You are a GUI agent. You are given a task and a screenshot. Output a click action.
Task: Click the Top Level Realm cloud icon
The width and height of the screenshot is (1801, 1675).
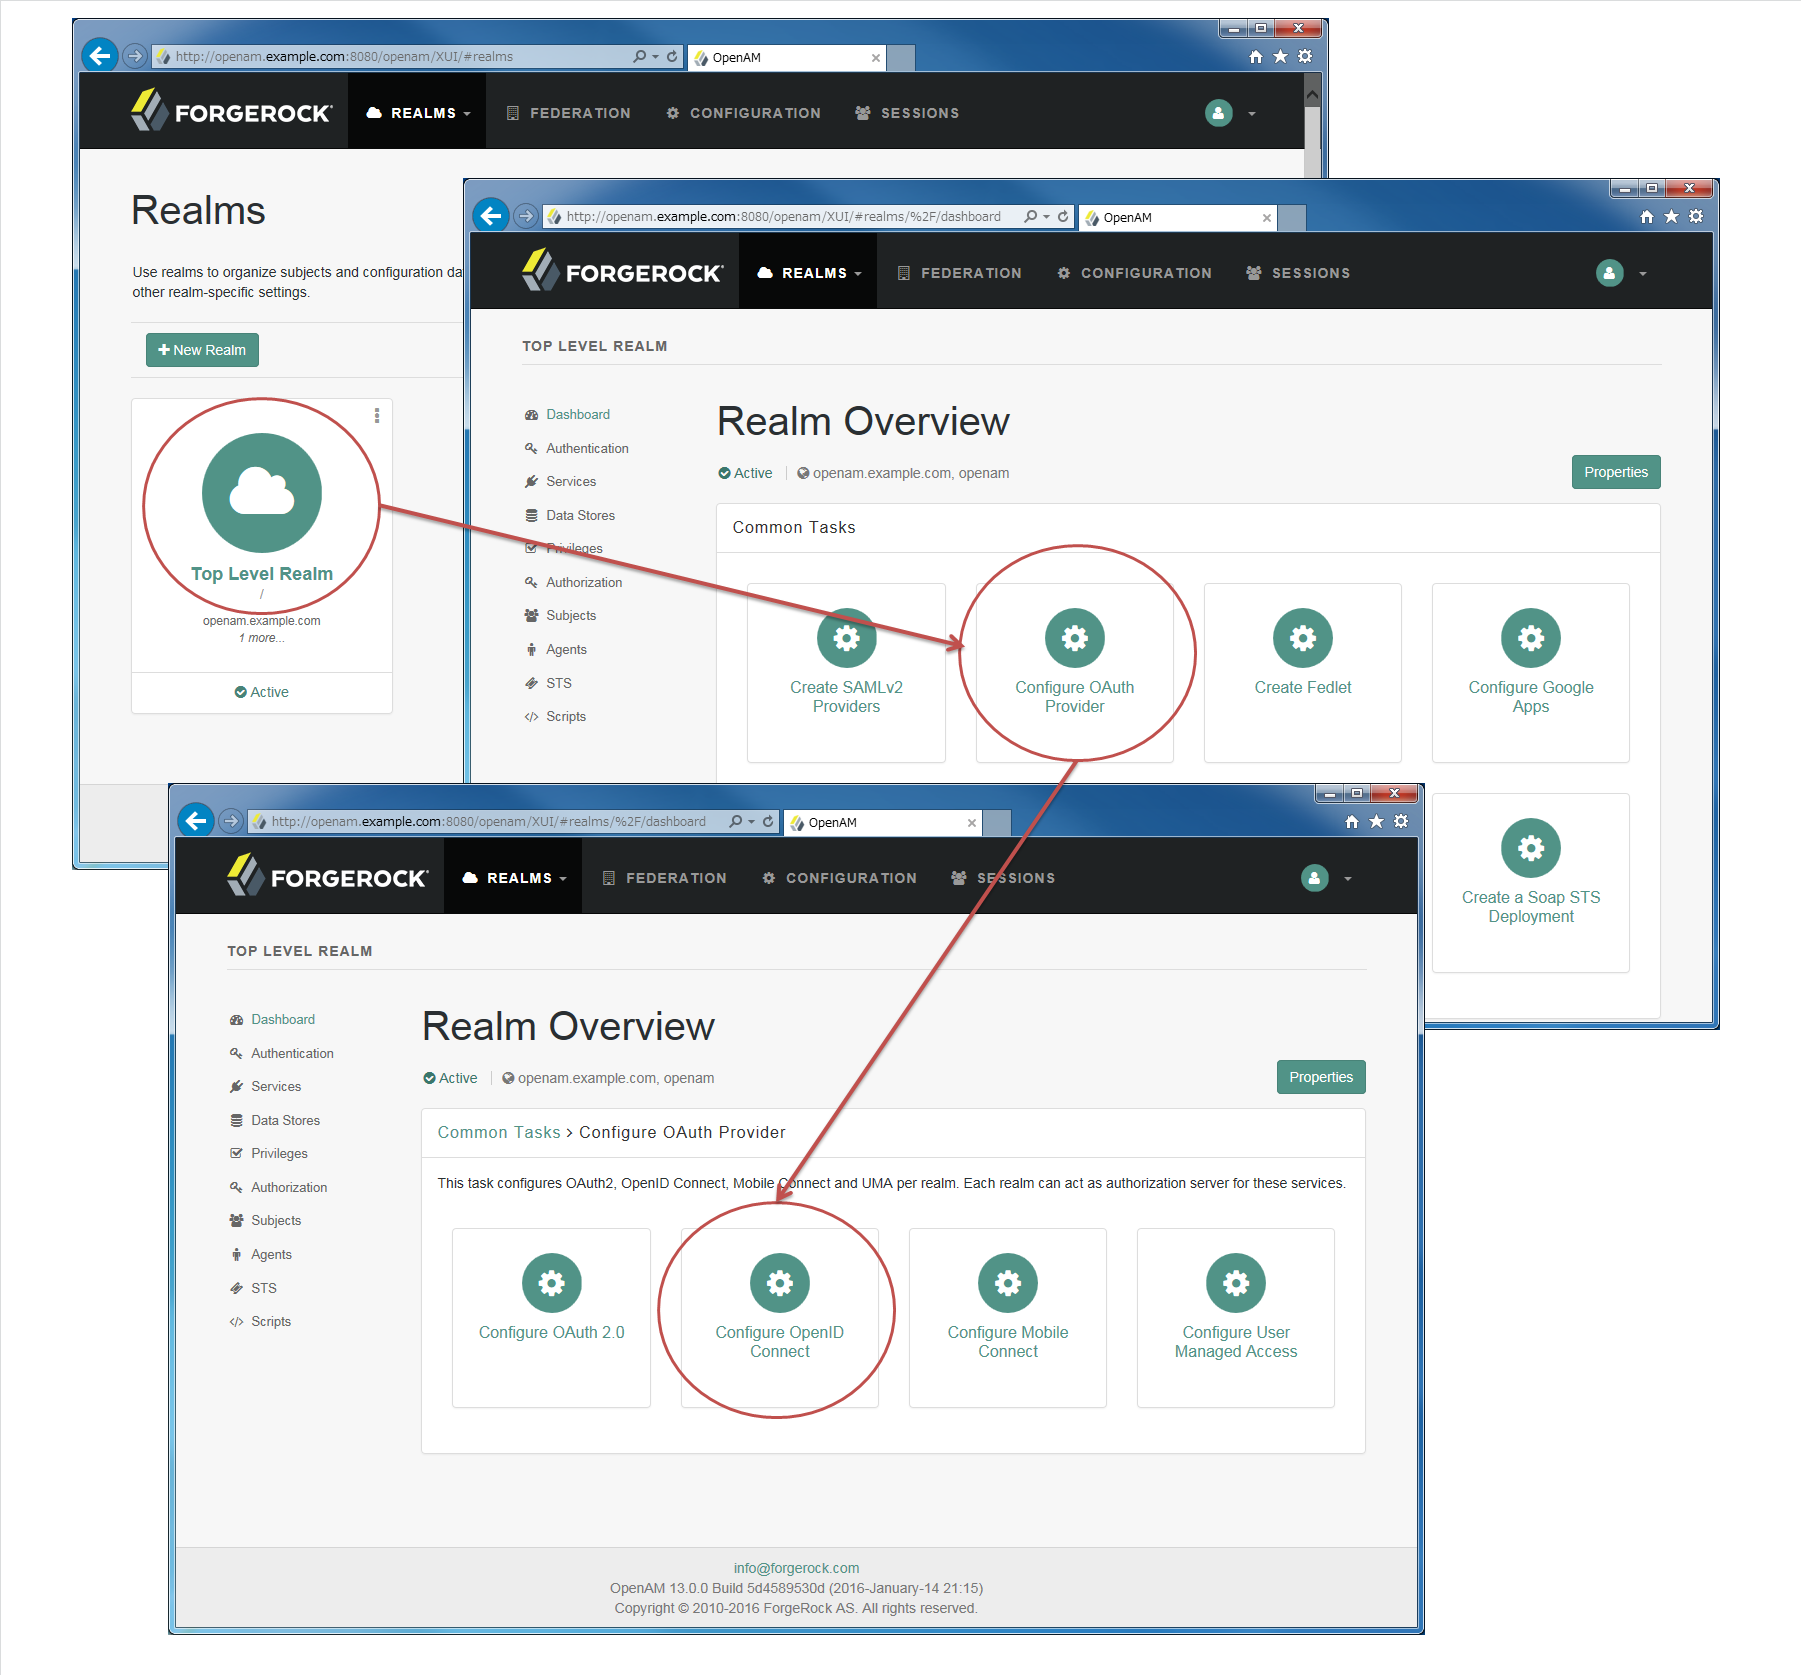(x=262, y=493)
